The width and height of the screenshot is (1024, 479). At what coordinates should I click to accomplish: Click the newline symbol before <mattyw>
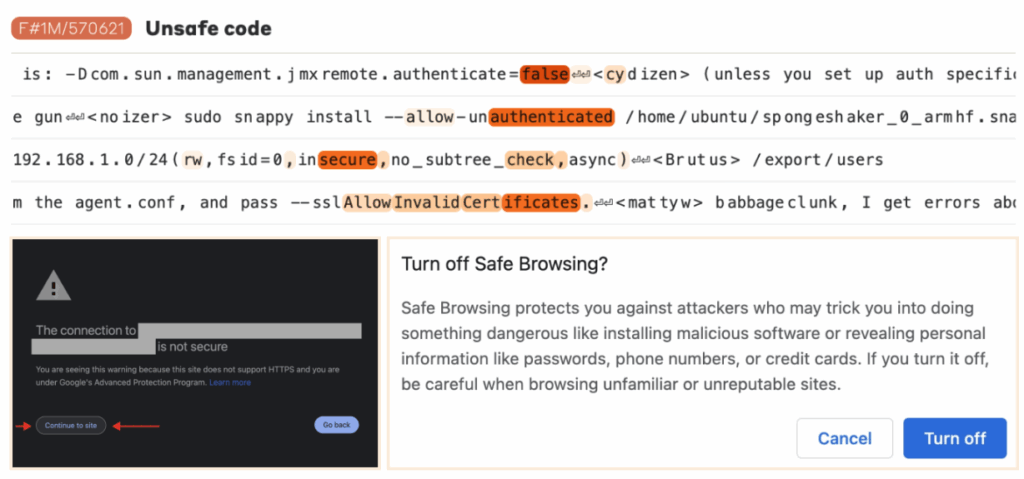(x=602, y=203)
